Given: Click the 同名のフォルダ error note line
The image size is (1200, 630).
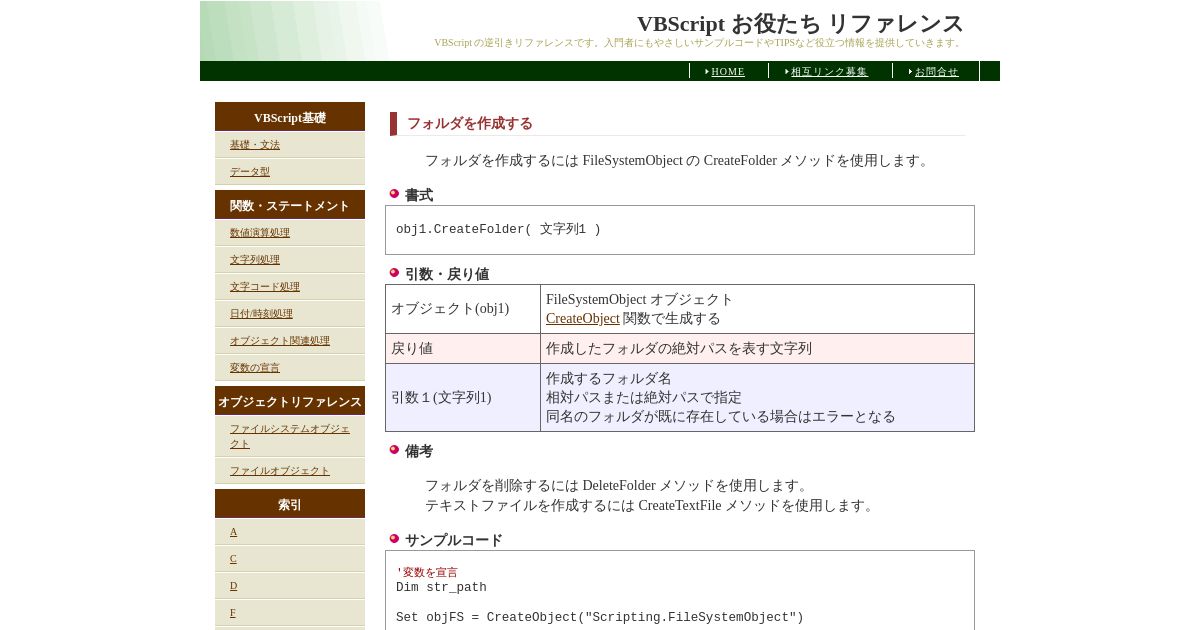Looking at the screenshot, I should [x=721, y=417].
